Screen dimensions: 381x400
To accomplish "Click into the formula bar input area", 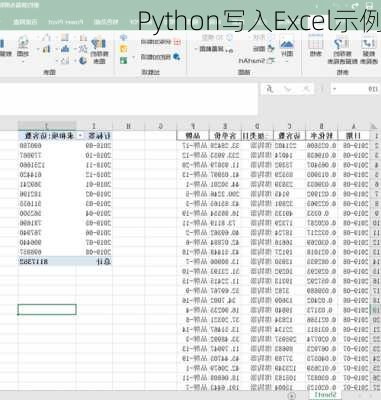I will (x=129, y=99).
